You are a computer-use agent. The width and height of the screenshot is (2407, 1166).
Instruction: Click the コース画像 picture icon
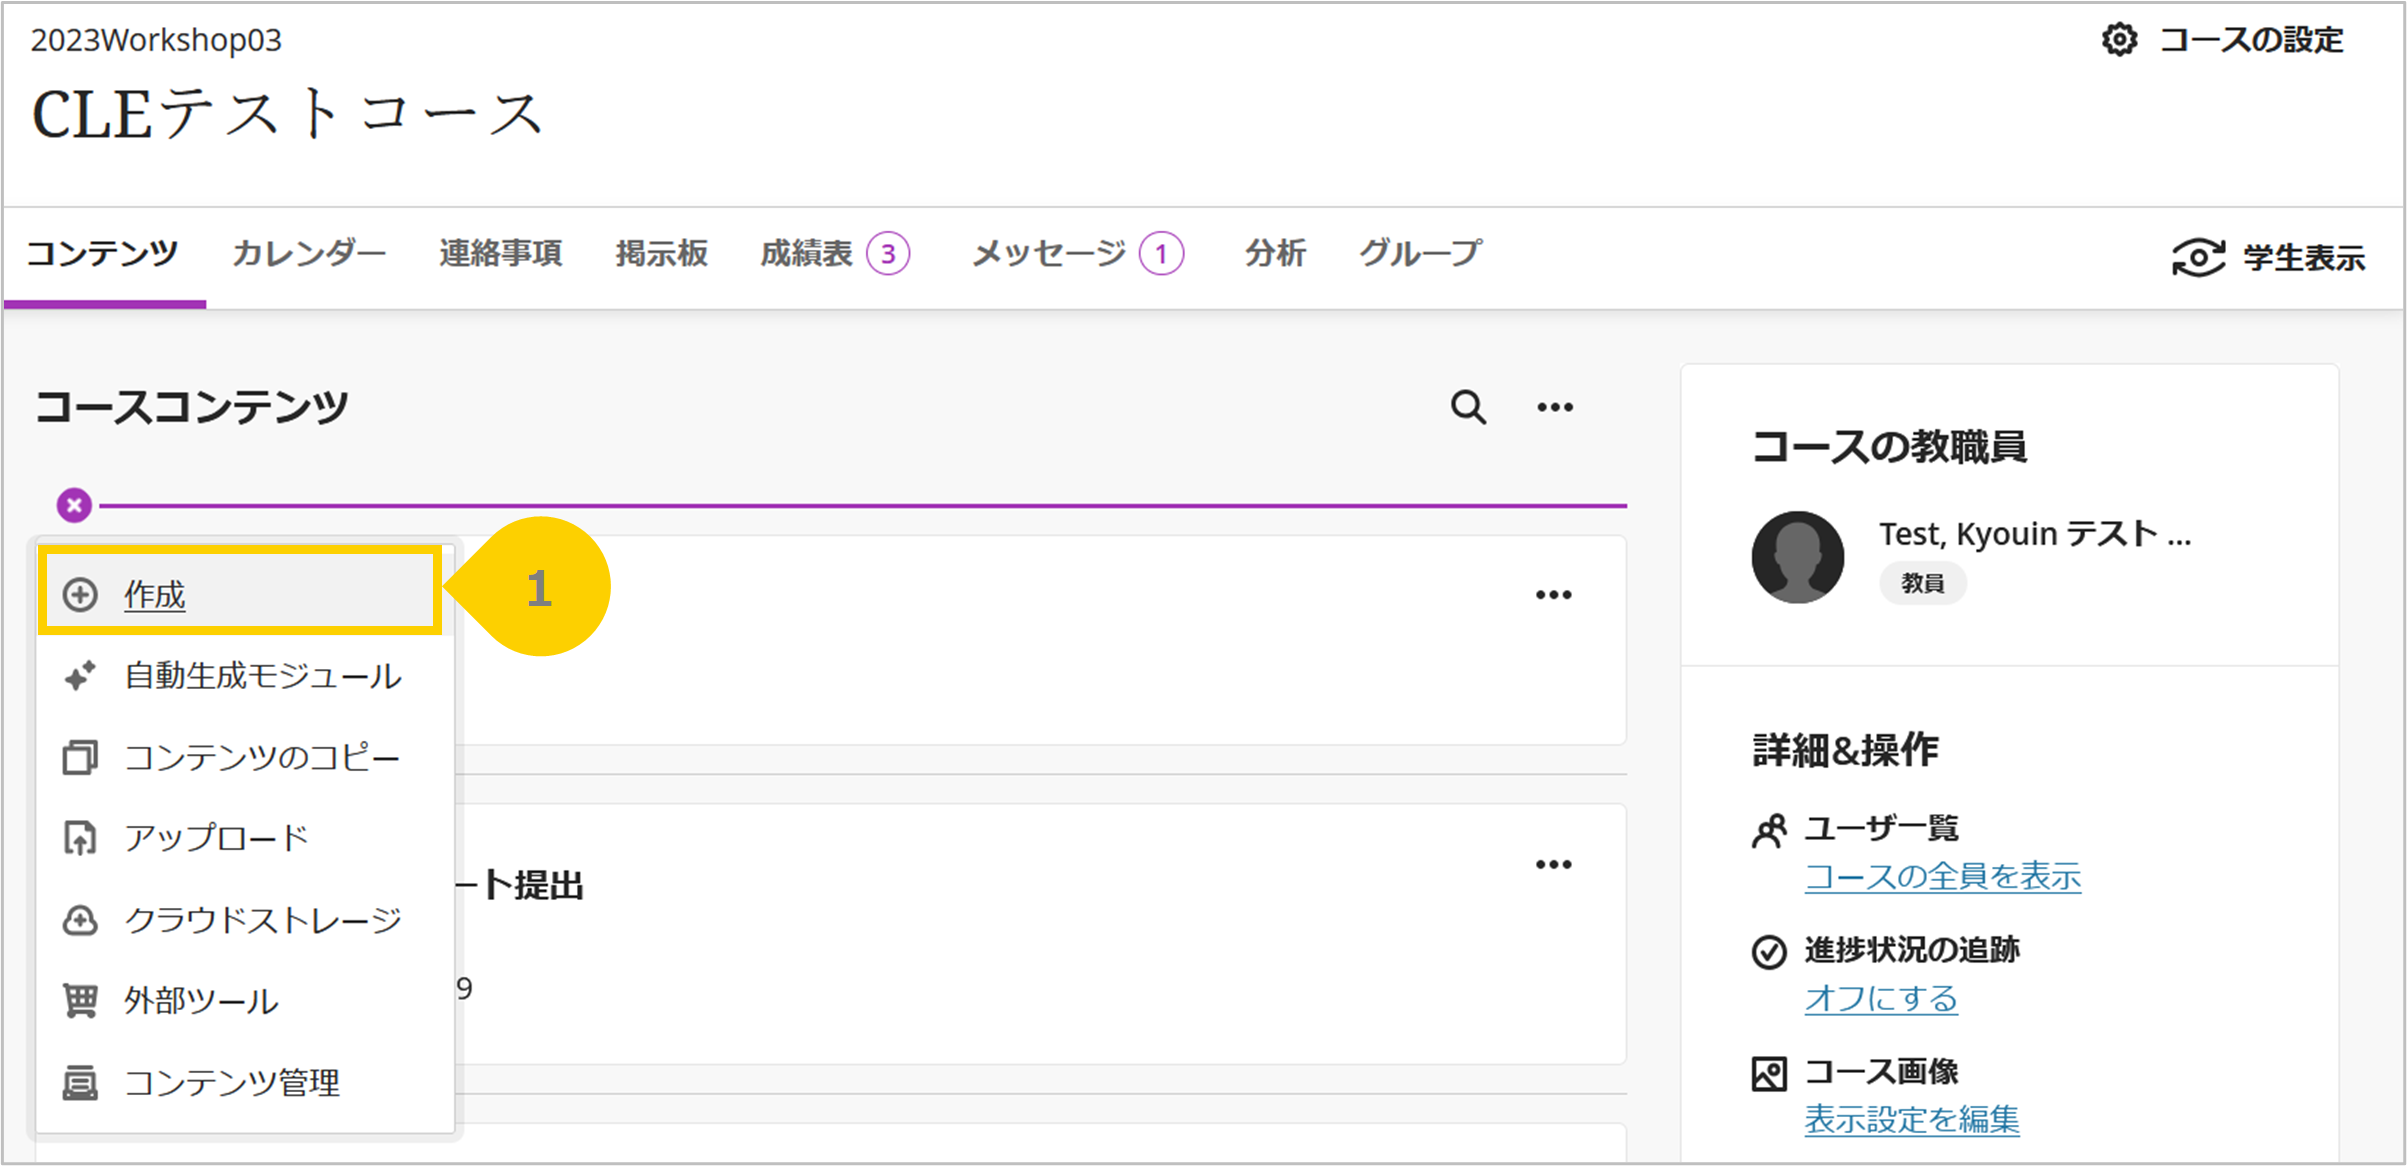coord(1769,1074)
